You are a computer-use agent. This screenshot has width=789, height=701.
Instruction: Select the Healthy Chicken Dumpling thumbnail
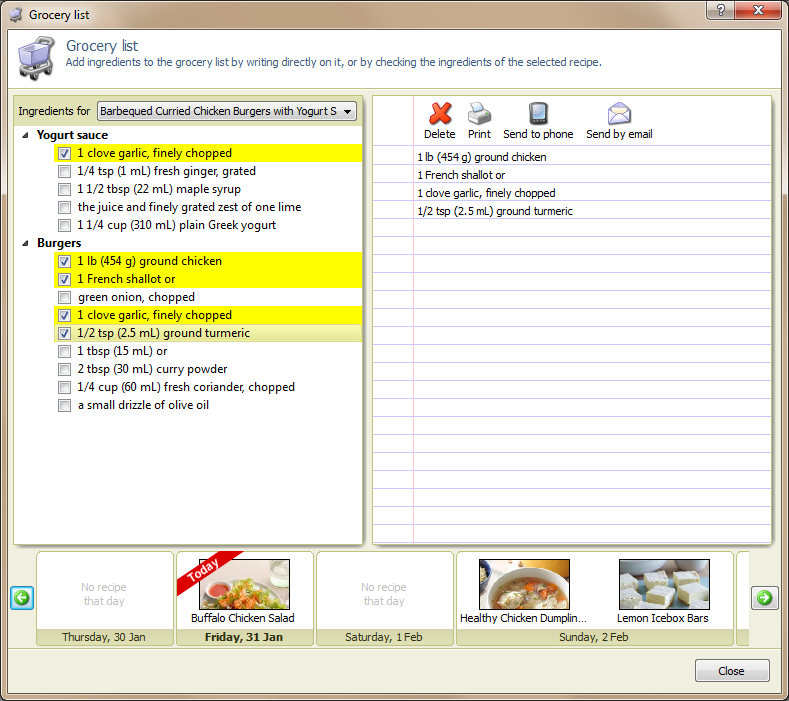click(524, 584)
